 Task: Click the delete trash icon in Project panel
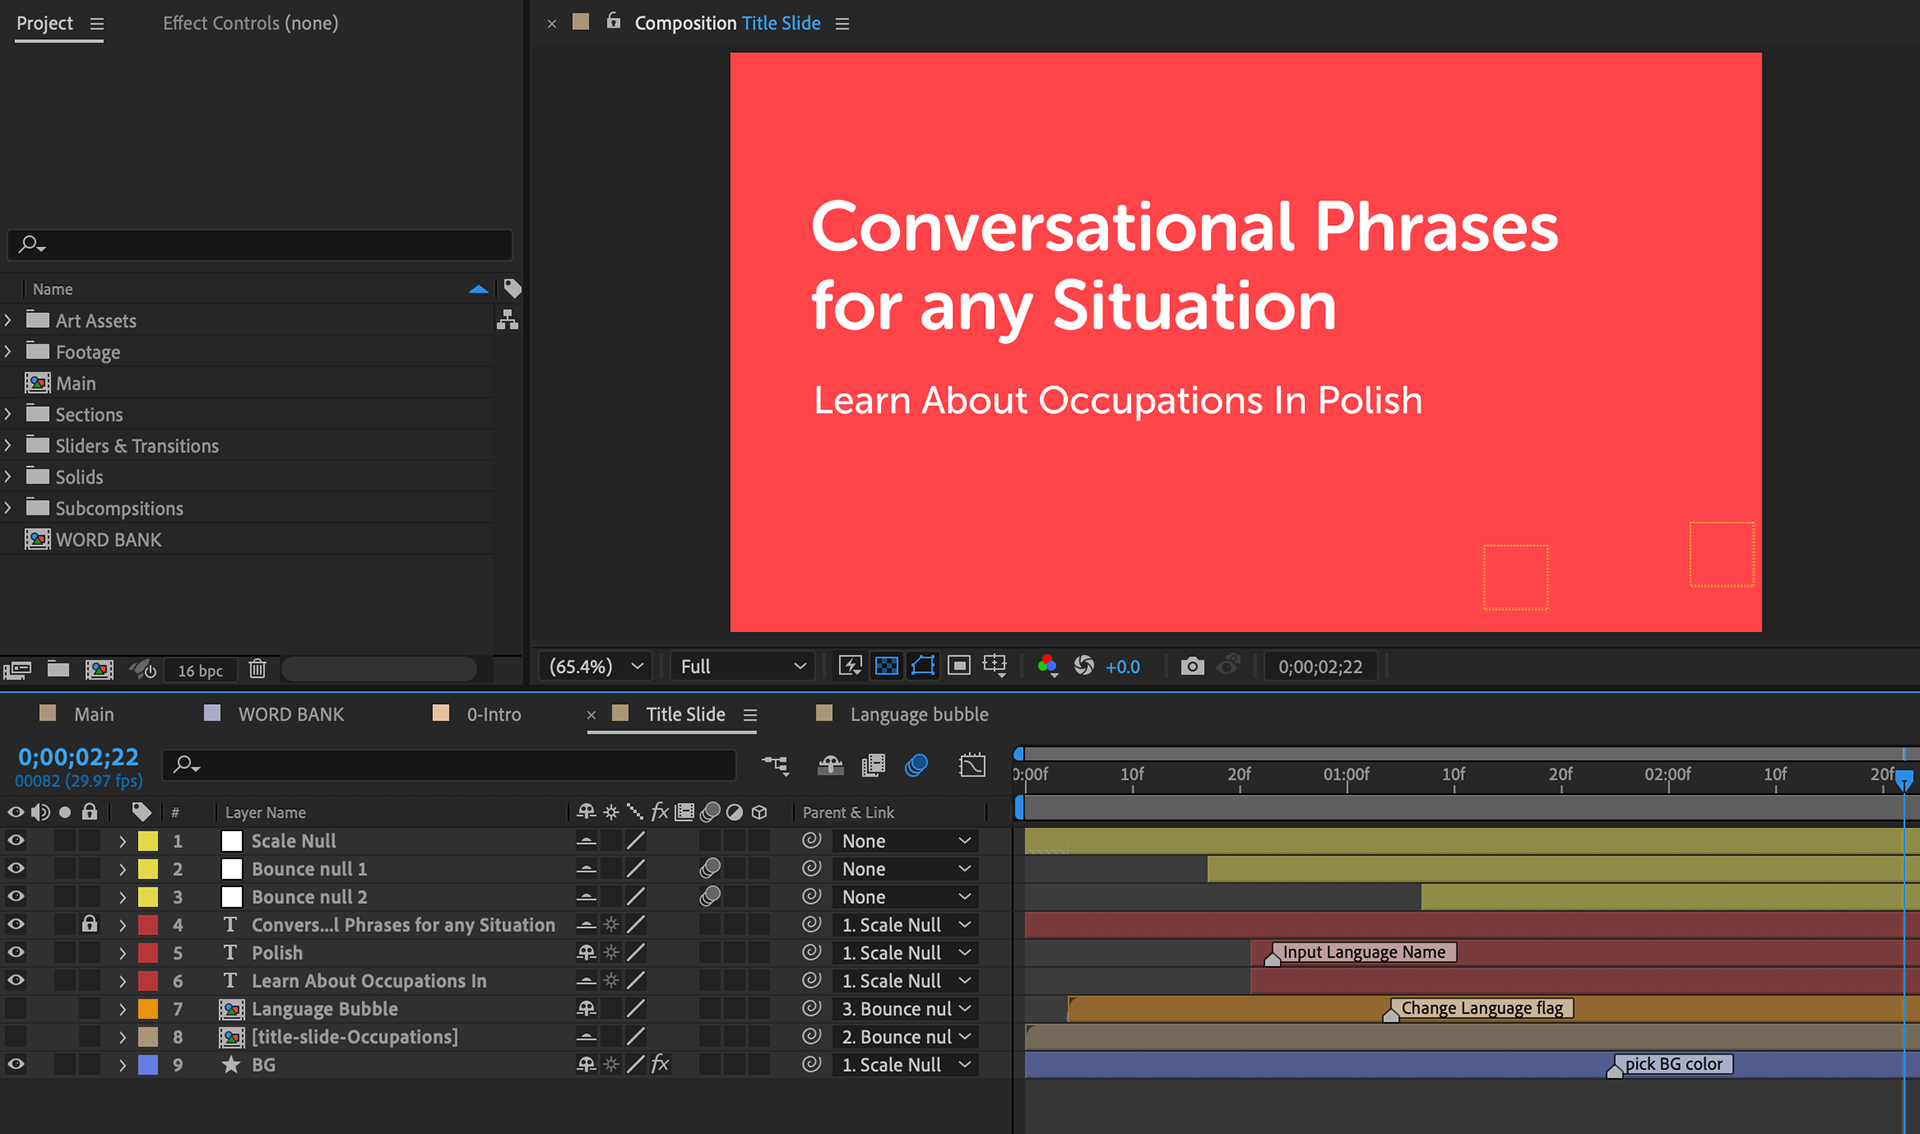257,669
